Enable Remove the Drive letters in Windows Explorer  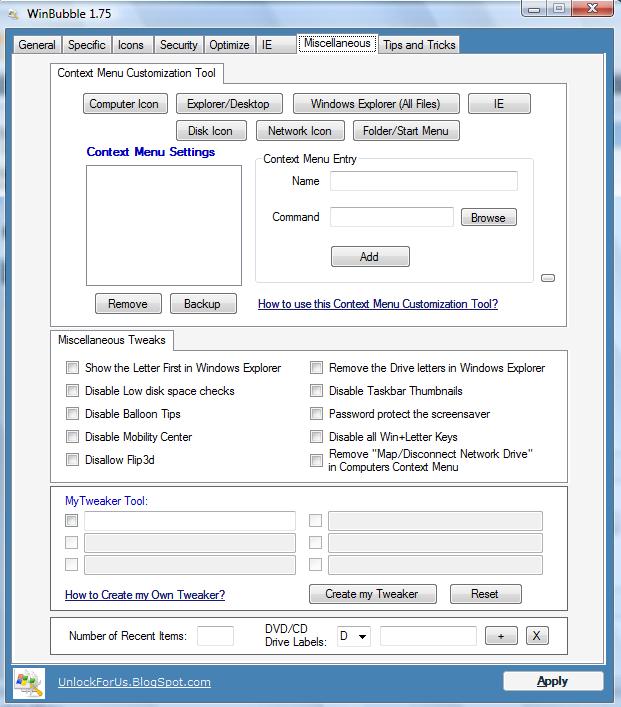317,367
